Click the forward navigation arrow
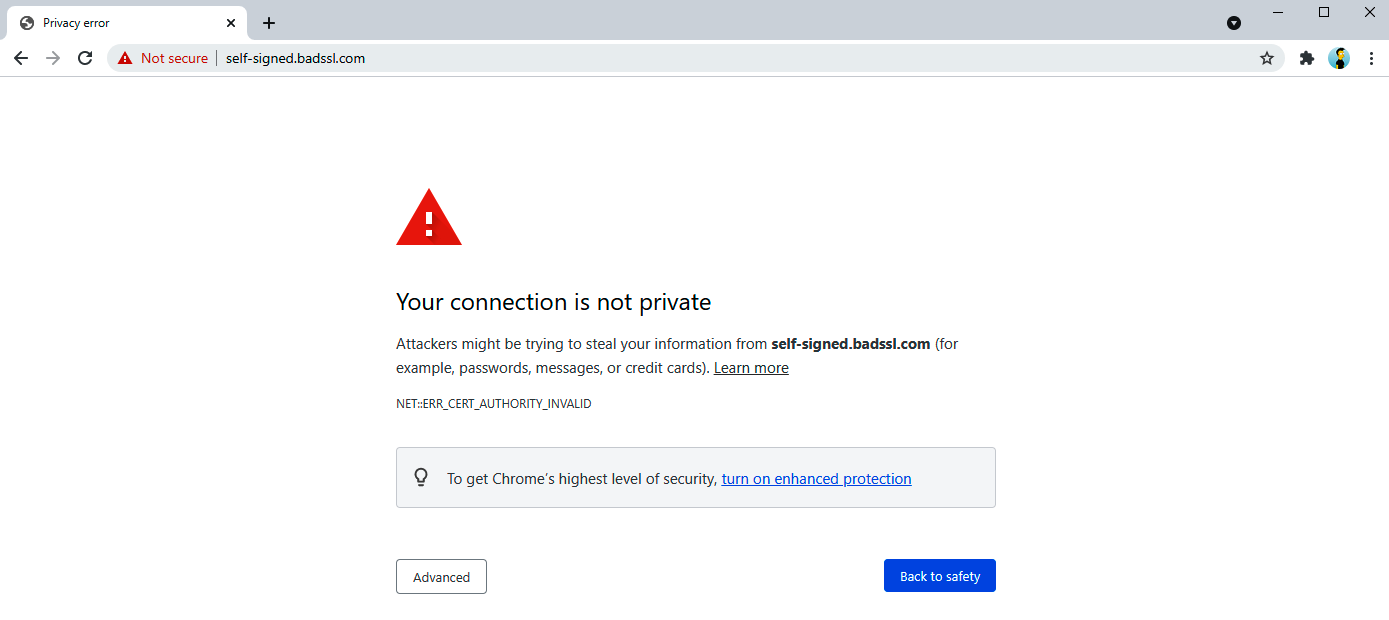The image size is (1389, 620). [x=53, y=58]
